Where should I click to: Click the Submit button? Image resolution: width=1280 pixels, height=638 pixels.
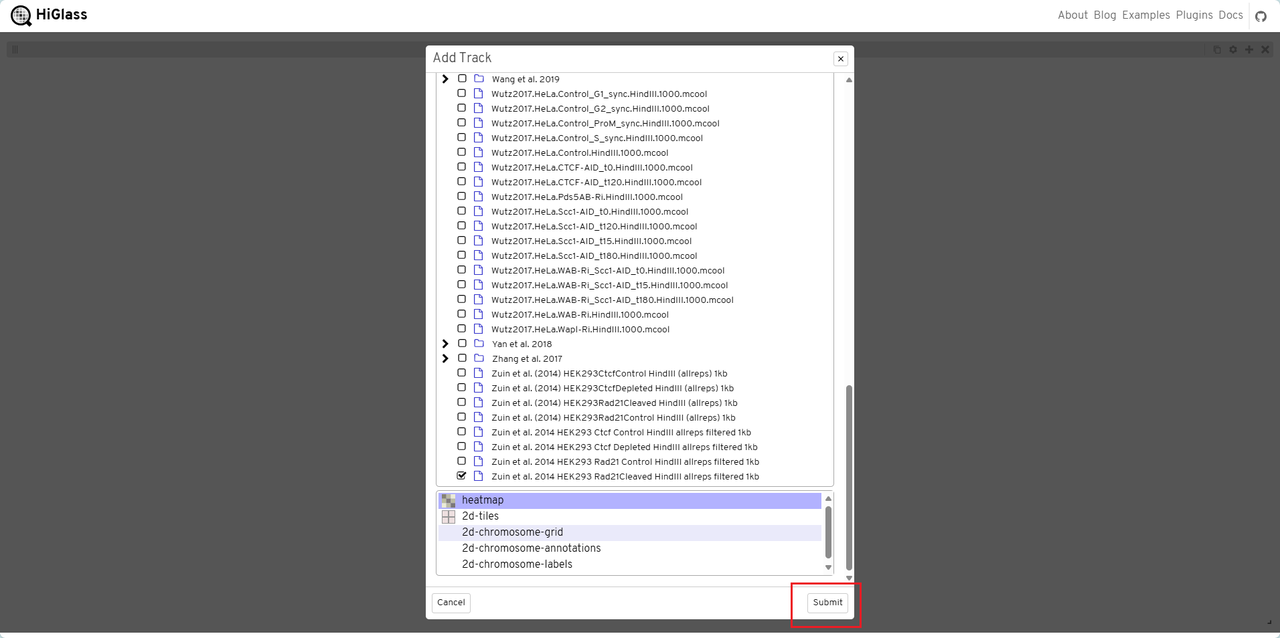pyautogui.click(x=827, y=602)
